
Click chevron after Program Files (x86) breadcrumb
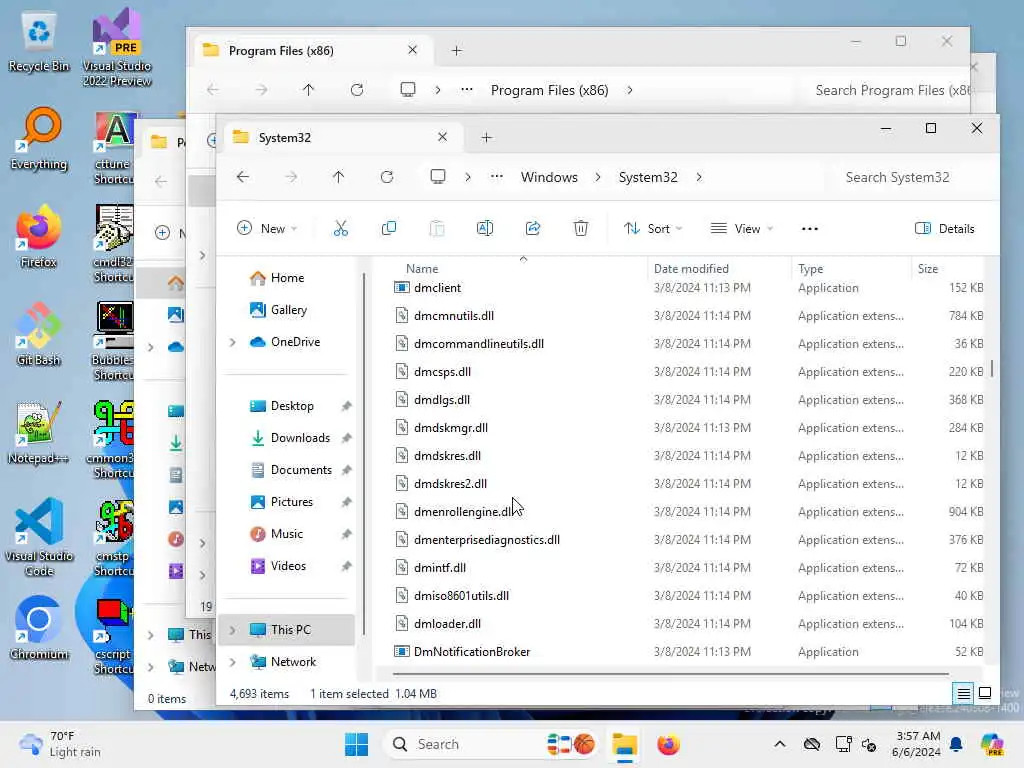coord(630,90)
